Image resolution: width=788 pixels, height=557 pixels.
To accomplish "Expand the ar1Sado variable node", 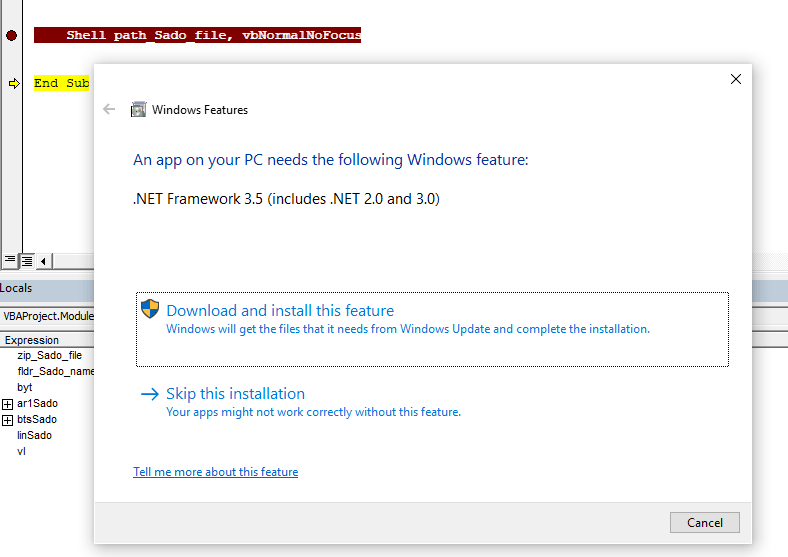I will pyautogui.click(x=8, y=403).
